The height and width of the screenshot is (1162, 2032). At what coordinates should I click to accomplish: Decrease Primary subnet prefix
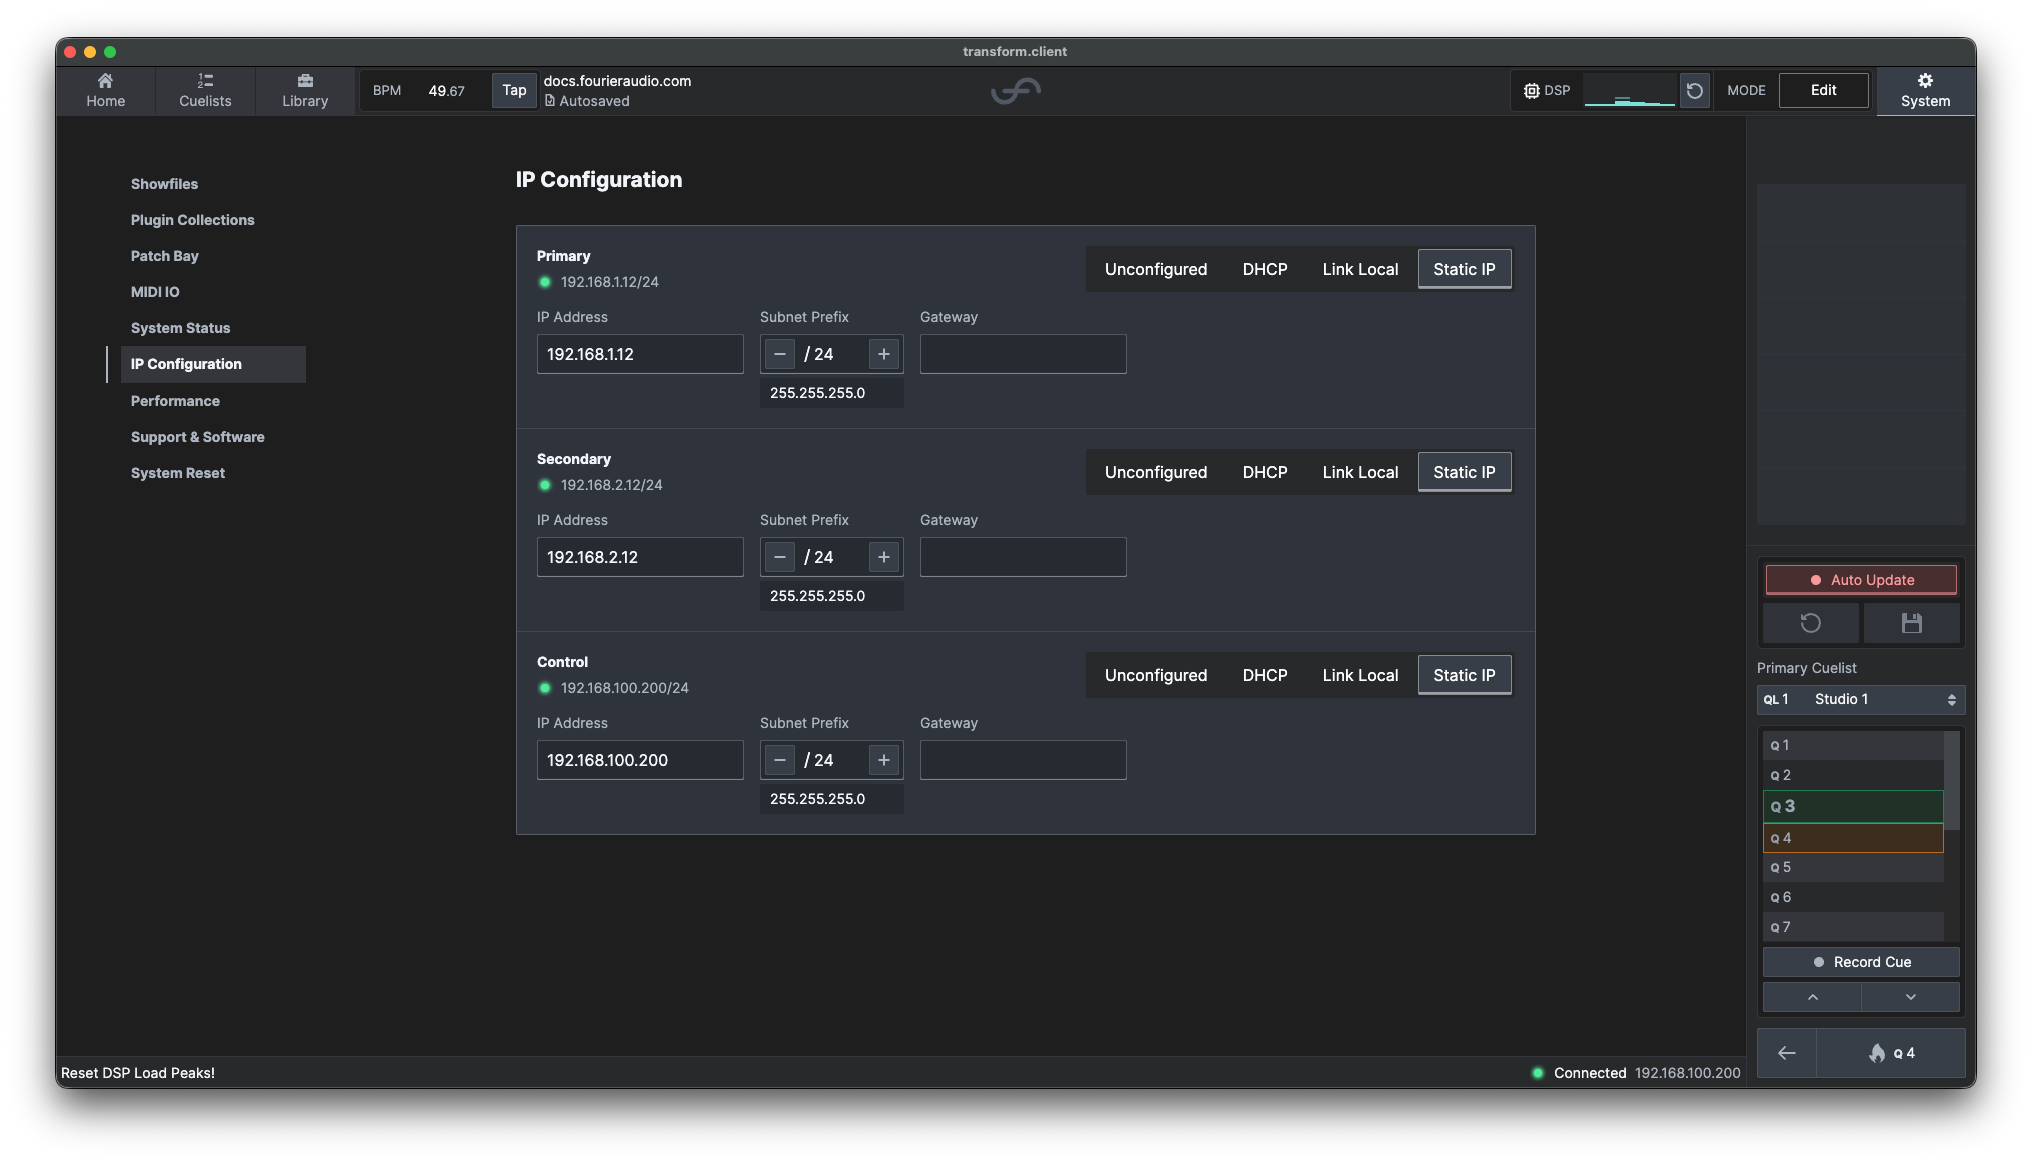pos(780,354)
